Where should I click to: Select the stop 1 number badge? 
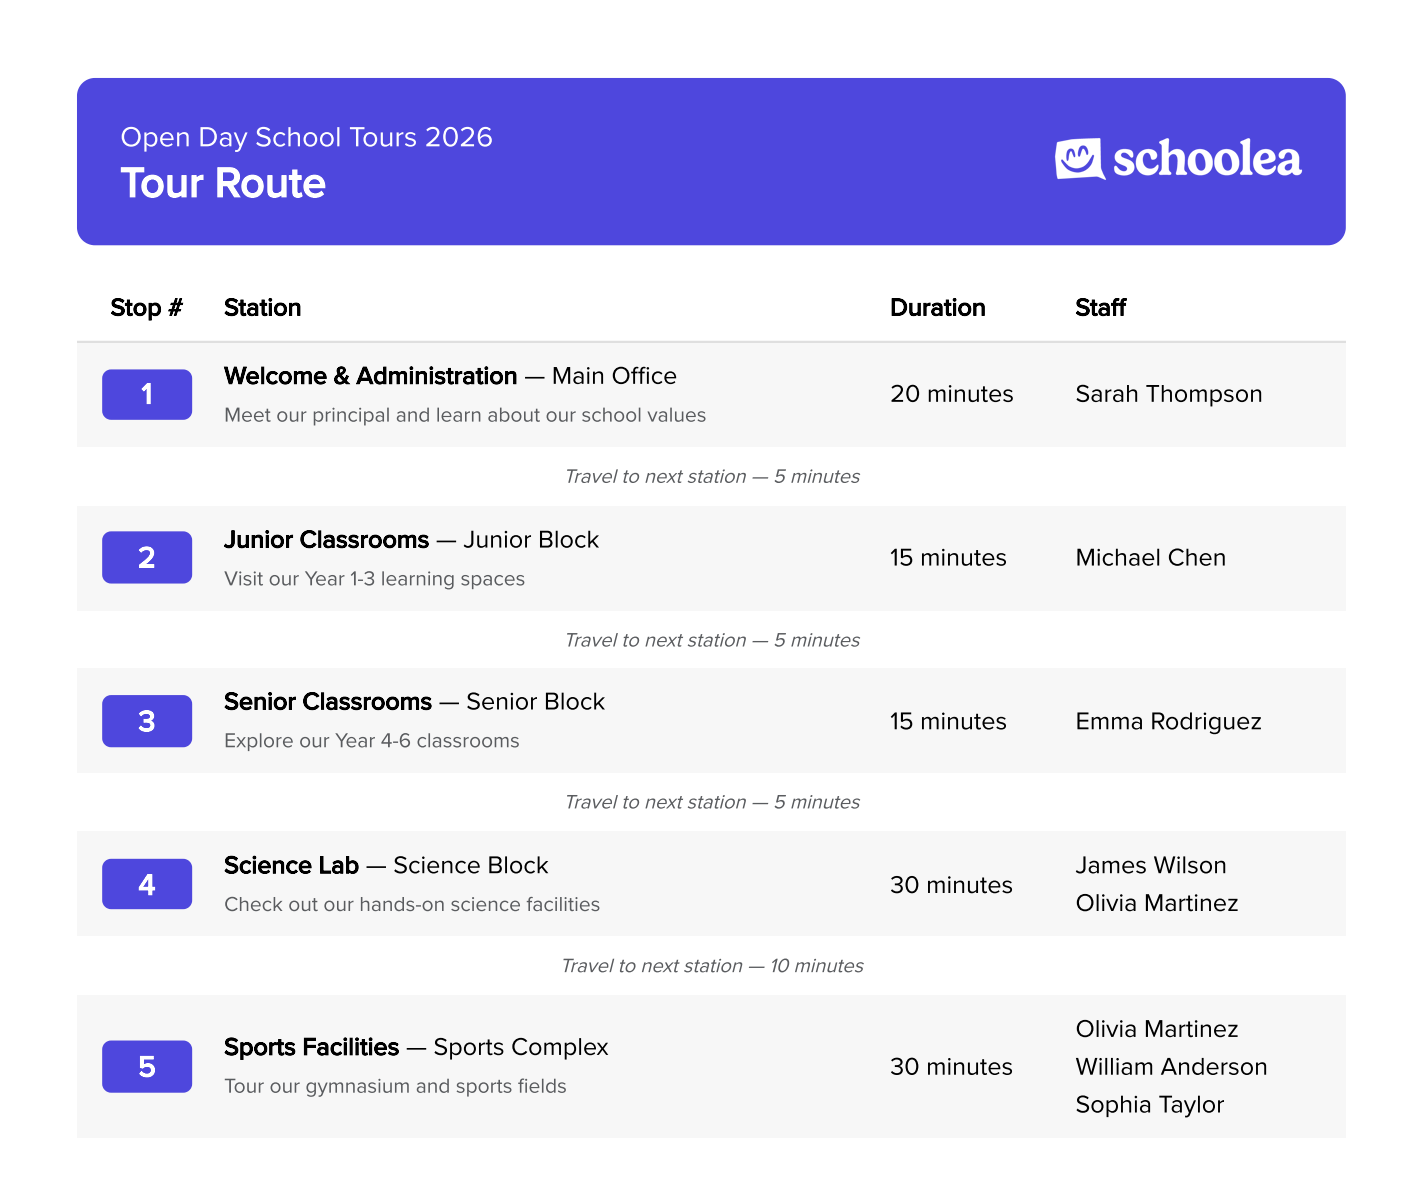146,394
